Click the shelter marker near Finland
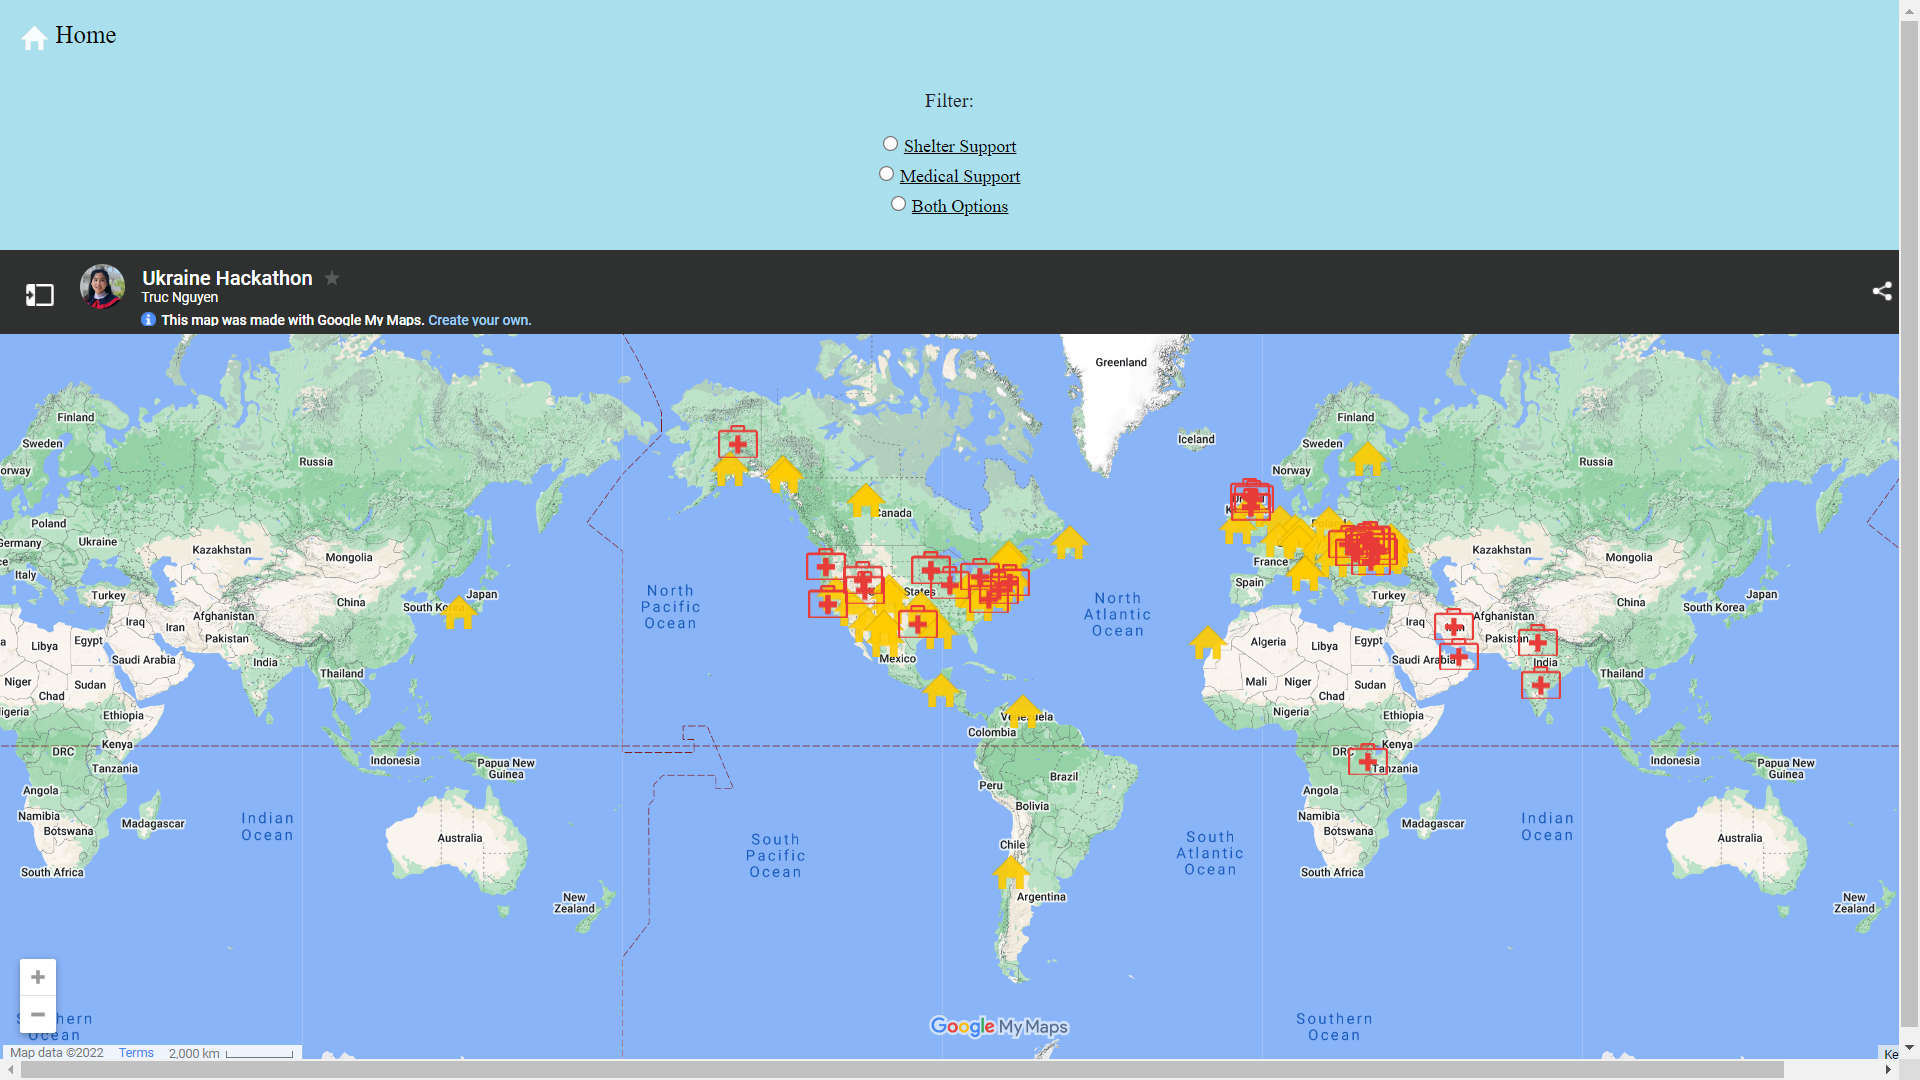 [x=1367, y=459]
